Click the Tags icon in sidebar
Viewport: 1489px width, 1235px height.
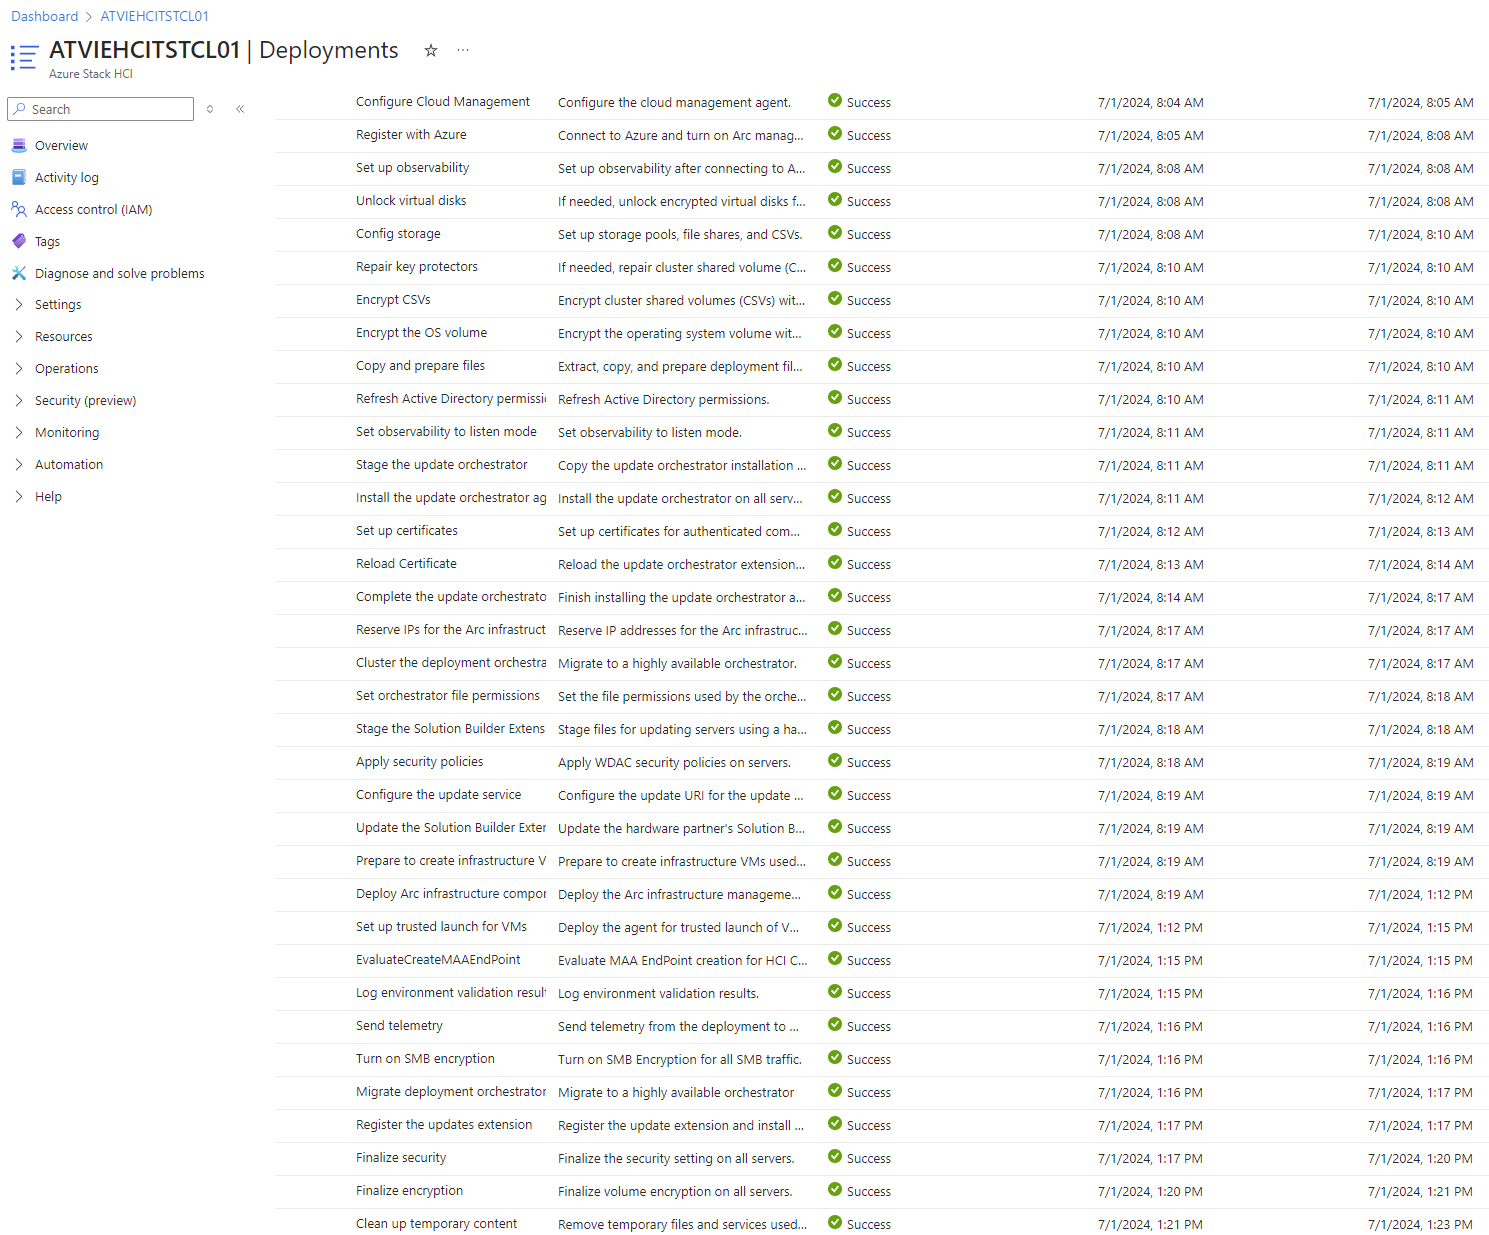coord(19,241)
